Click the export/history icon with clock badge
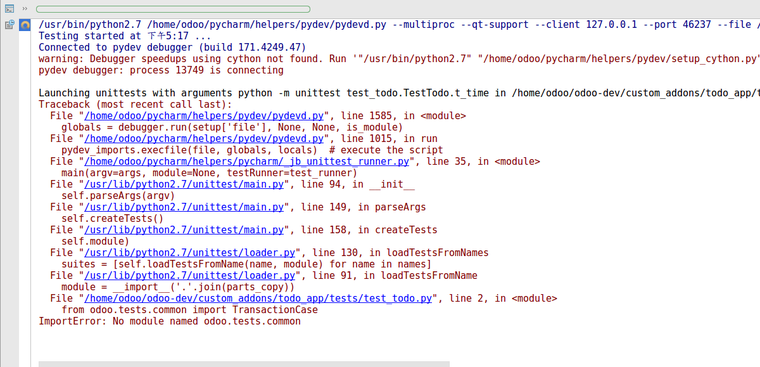This screenshot has height=367, width=760. pyautogui.click(x=9, y=25)
